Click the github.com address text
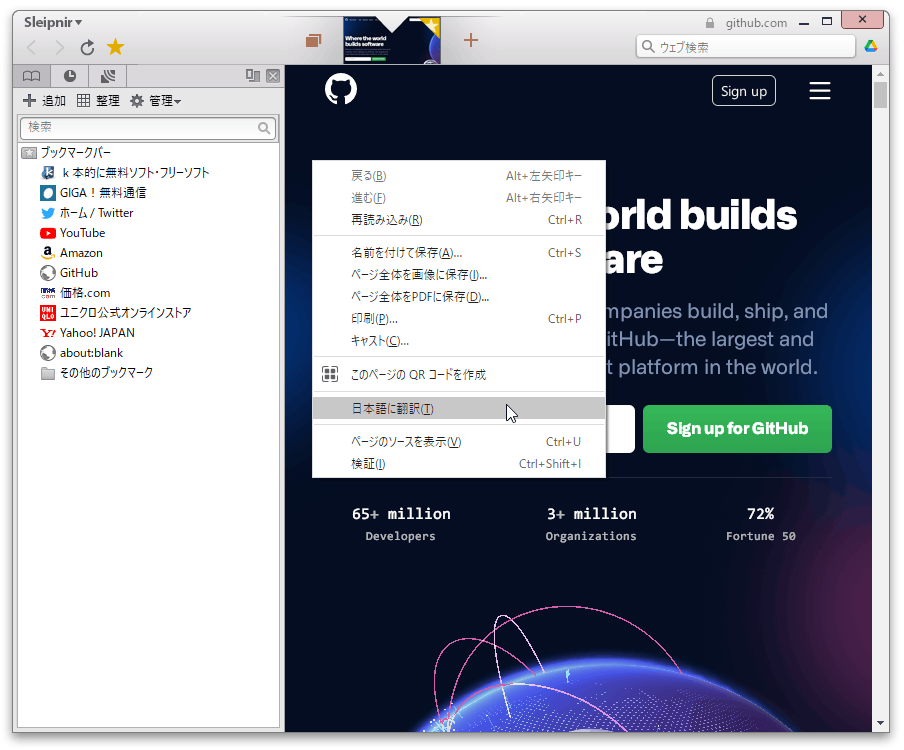 756,23
